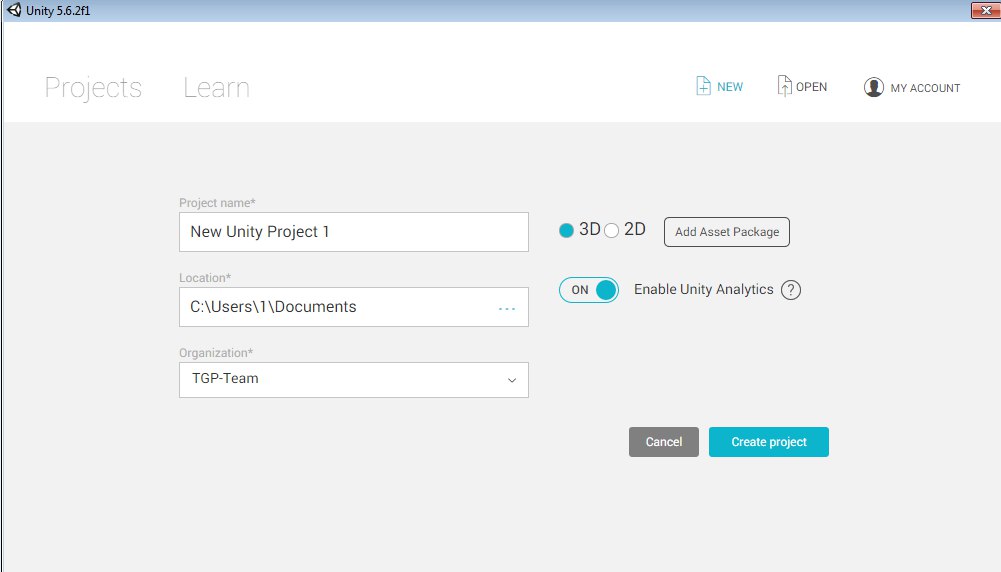
Task: Click the My Account avatar icon
Action: (x=873, y=87)
